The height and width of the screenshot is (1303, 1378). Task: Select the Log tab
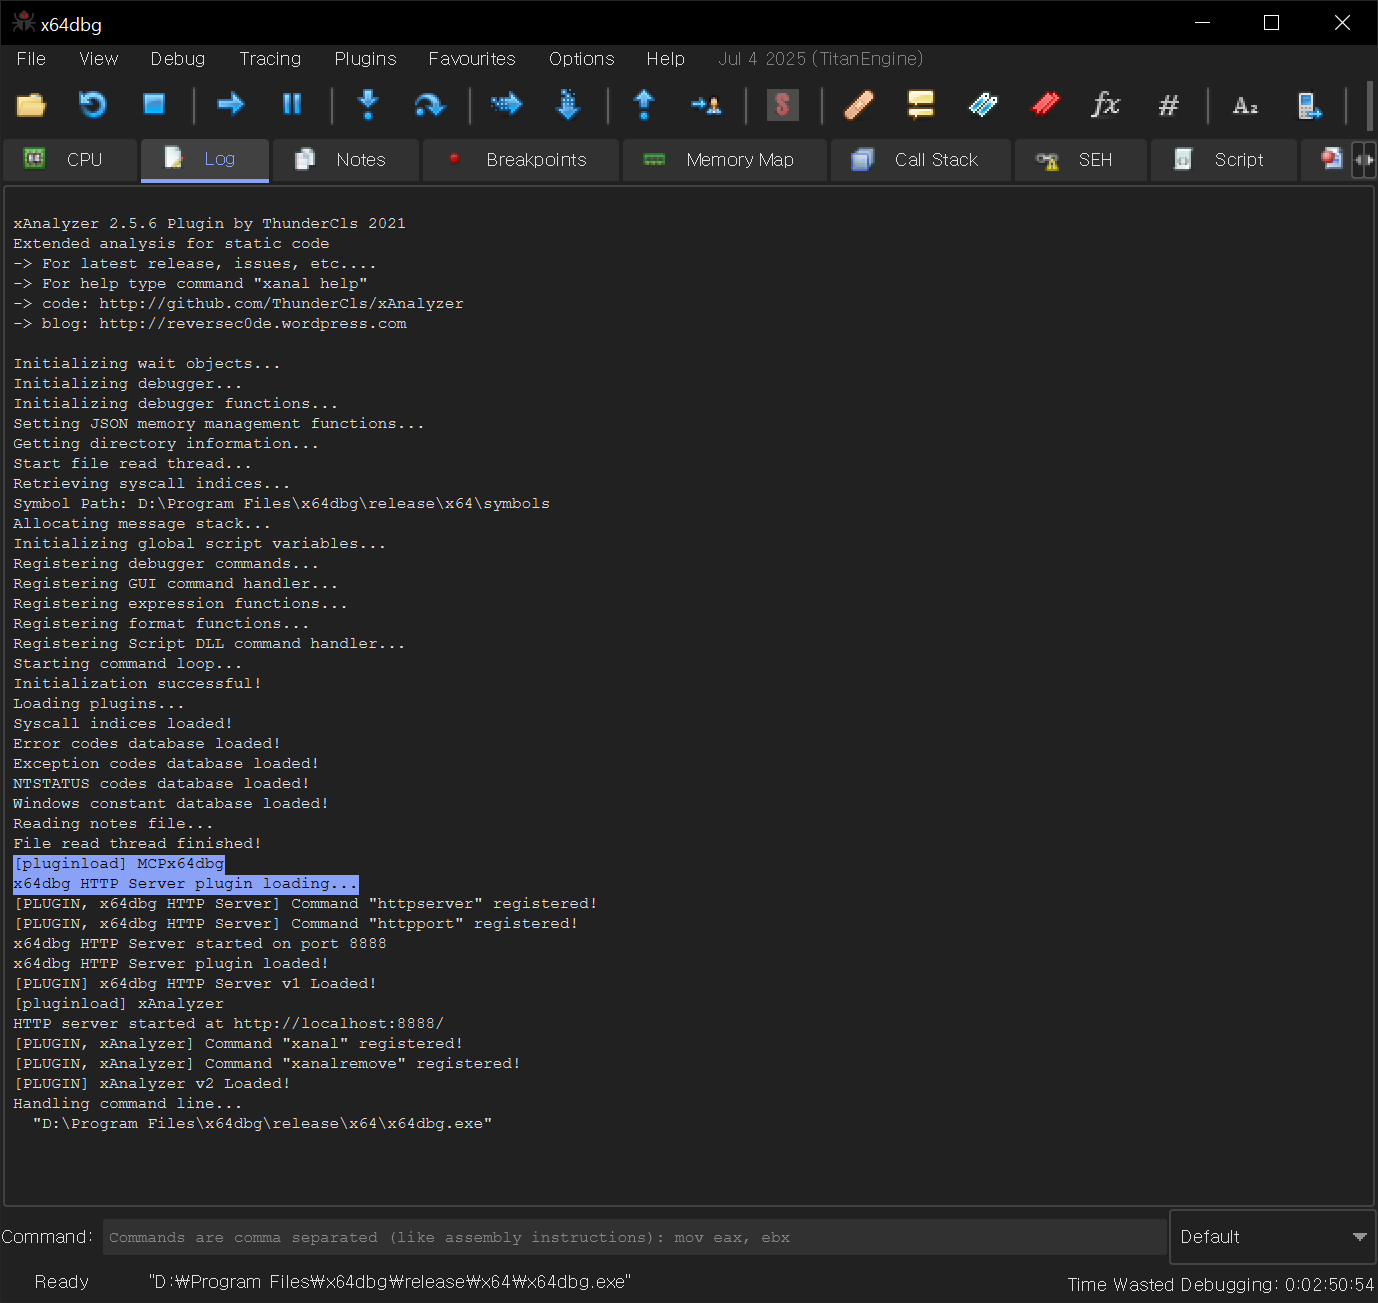point(205,160)
